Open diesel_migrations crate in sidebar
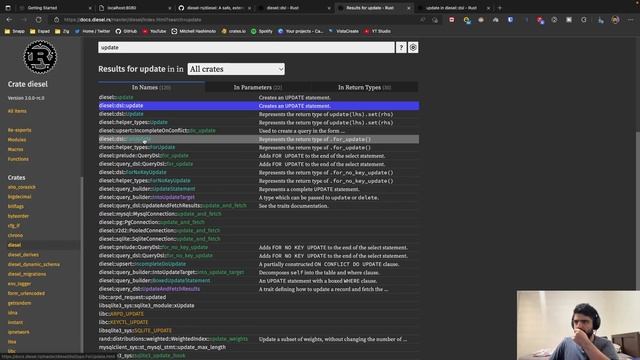The height and width of the screenshot is (360, 640). 27,274
